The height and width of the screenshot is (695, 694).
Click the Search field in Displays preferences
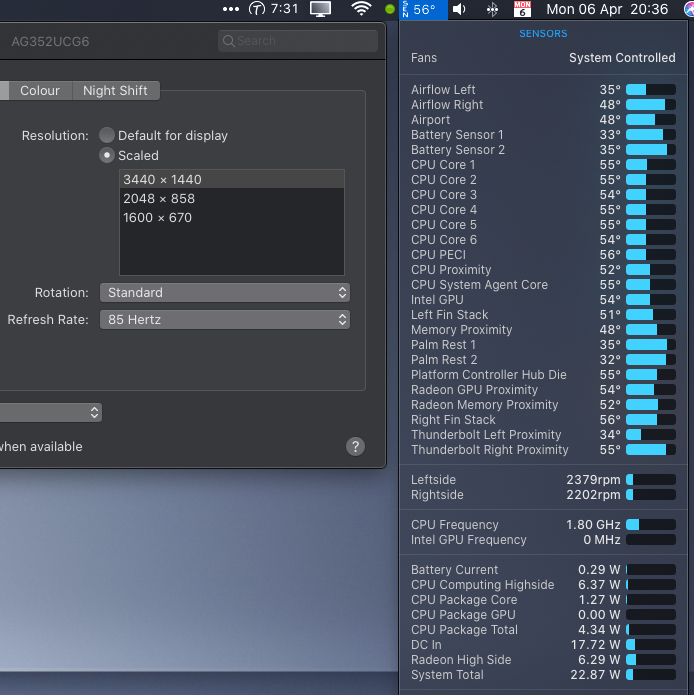click(298, 41)
